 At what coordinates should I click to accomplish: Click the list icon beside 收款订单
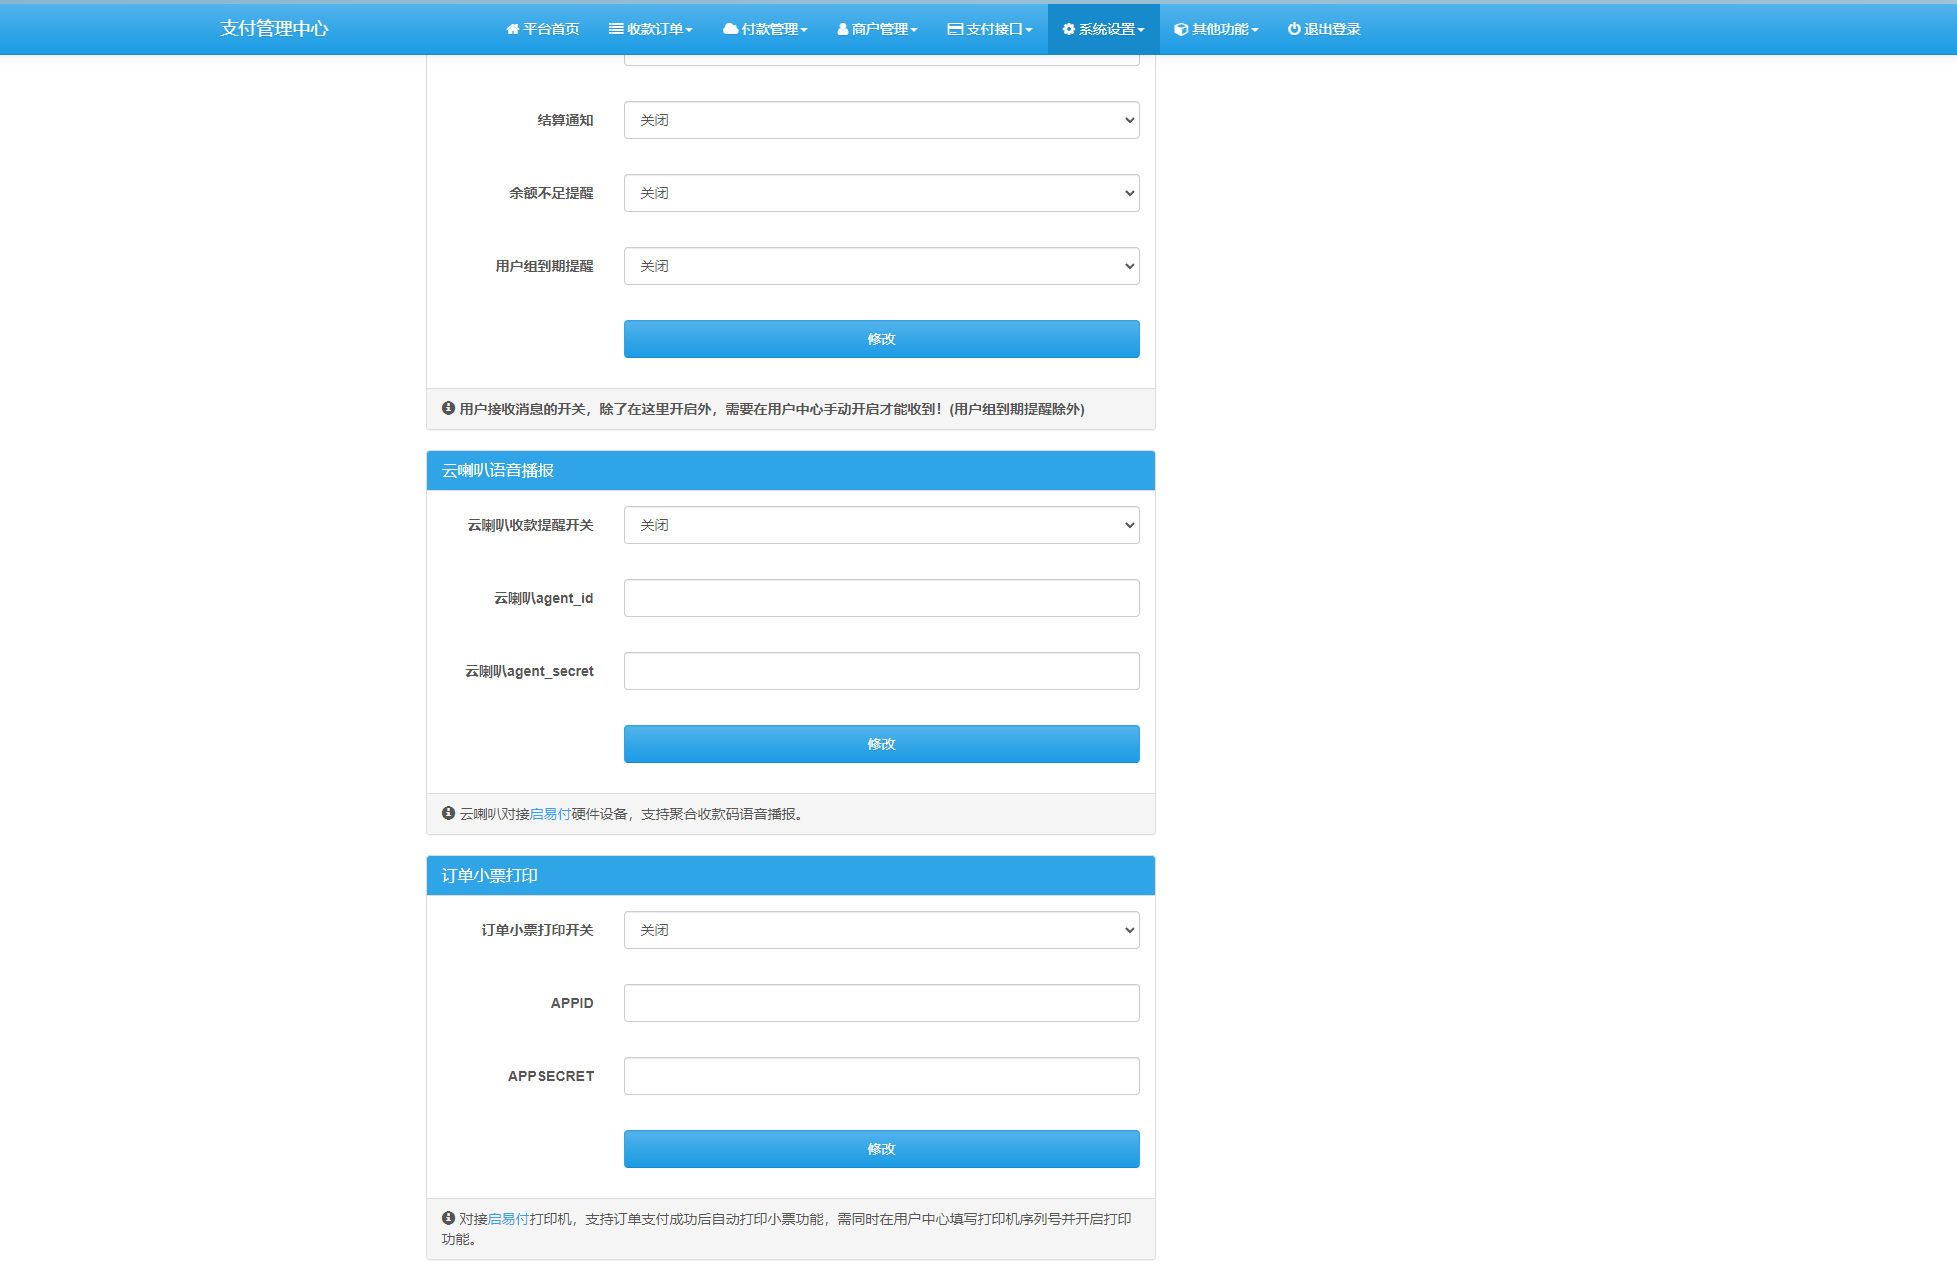point(616,29)
